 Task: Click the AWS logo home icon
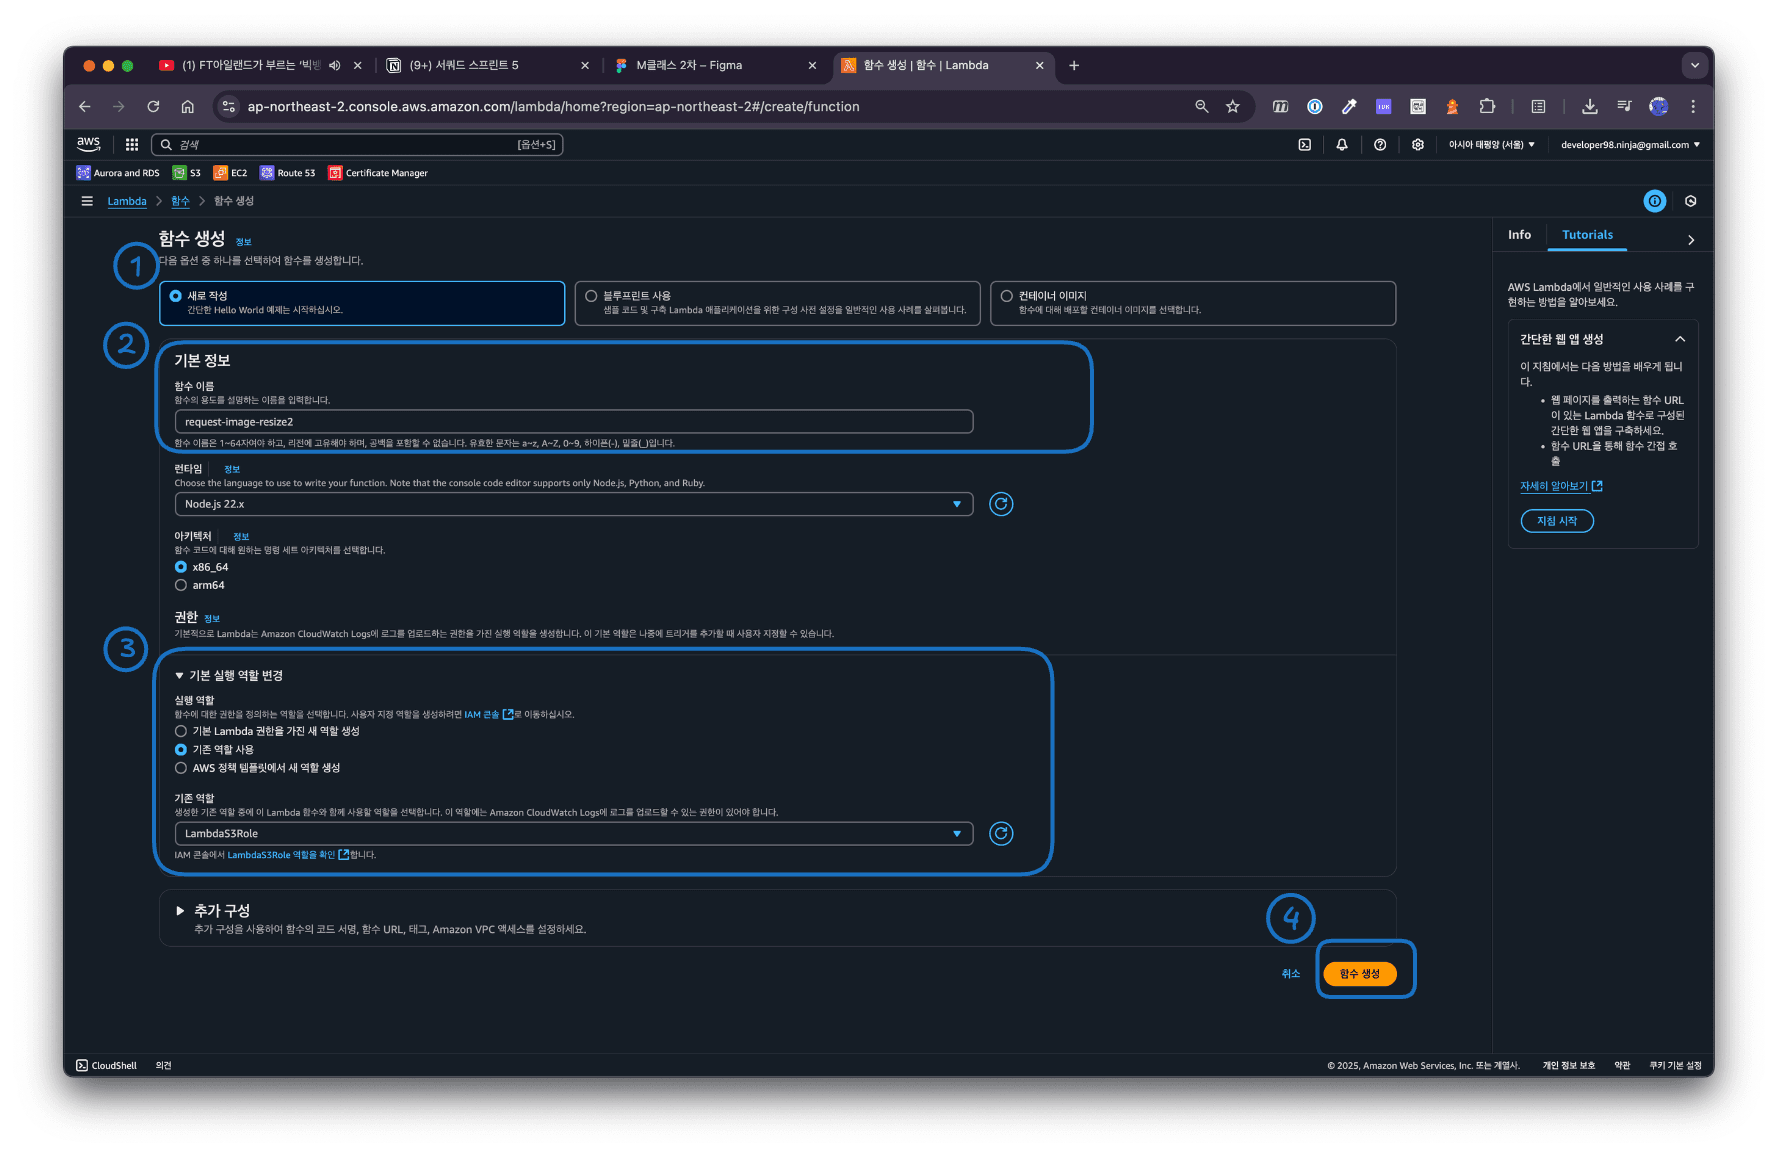point(89,144)
